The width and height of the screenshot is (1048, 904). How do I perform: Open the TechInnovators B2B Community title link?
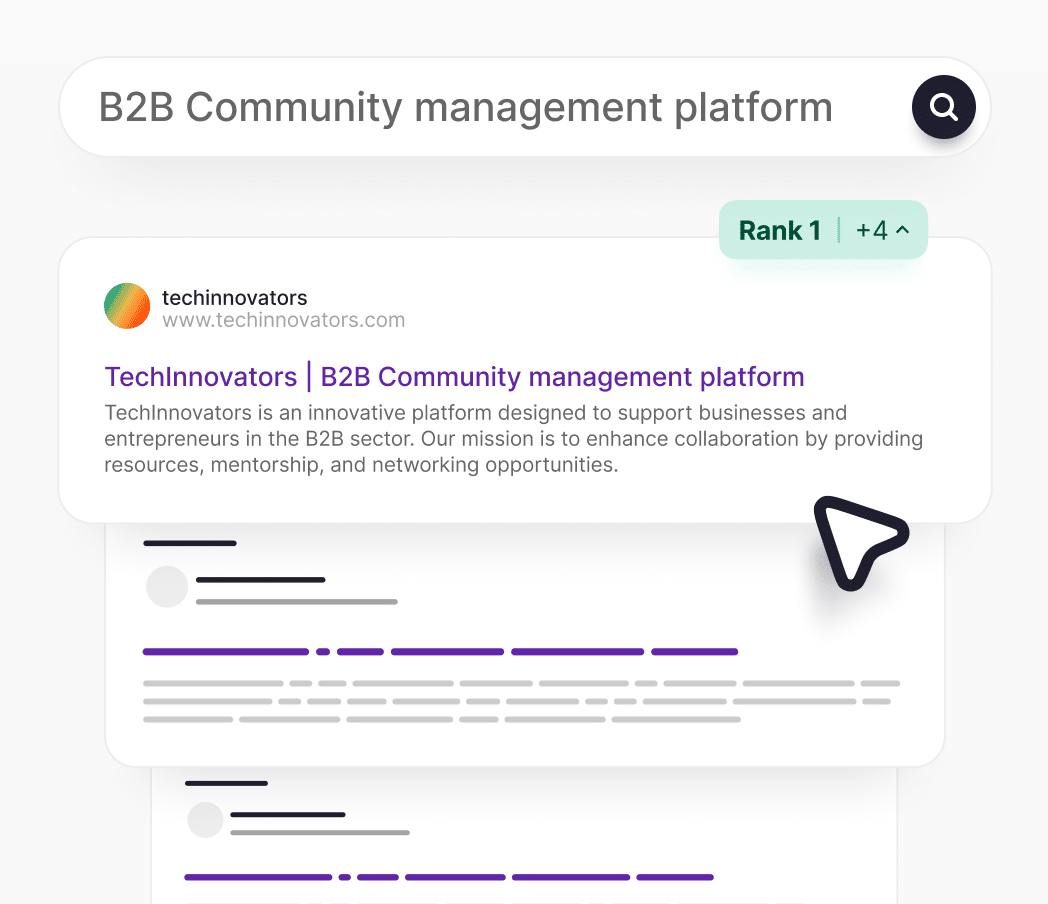tap(454, 377)
